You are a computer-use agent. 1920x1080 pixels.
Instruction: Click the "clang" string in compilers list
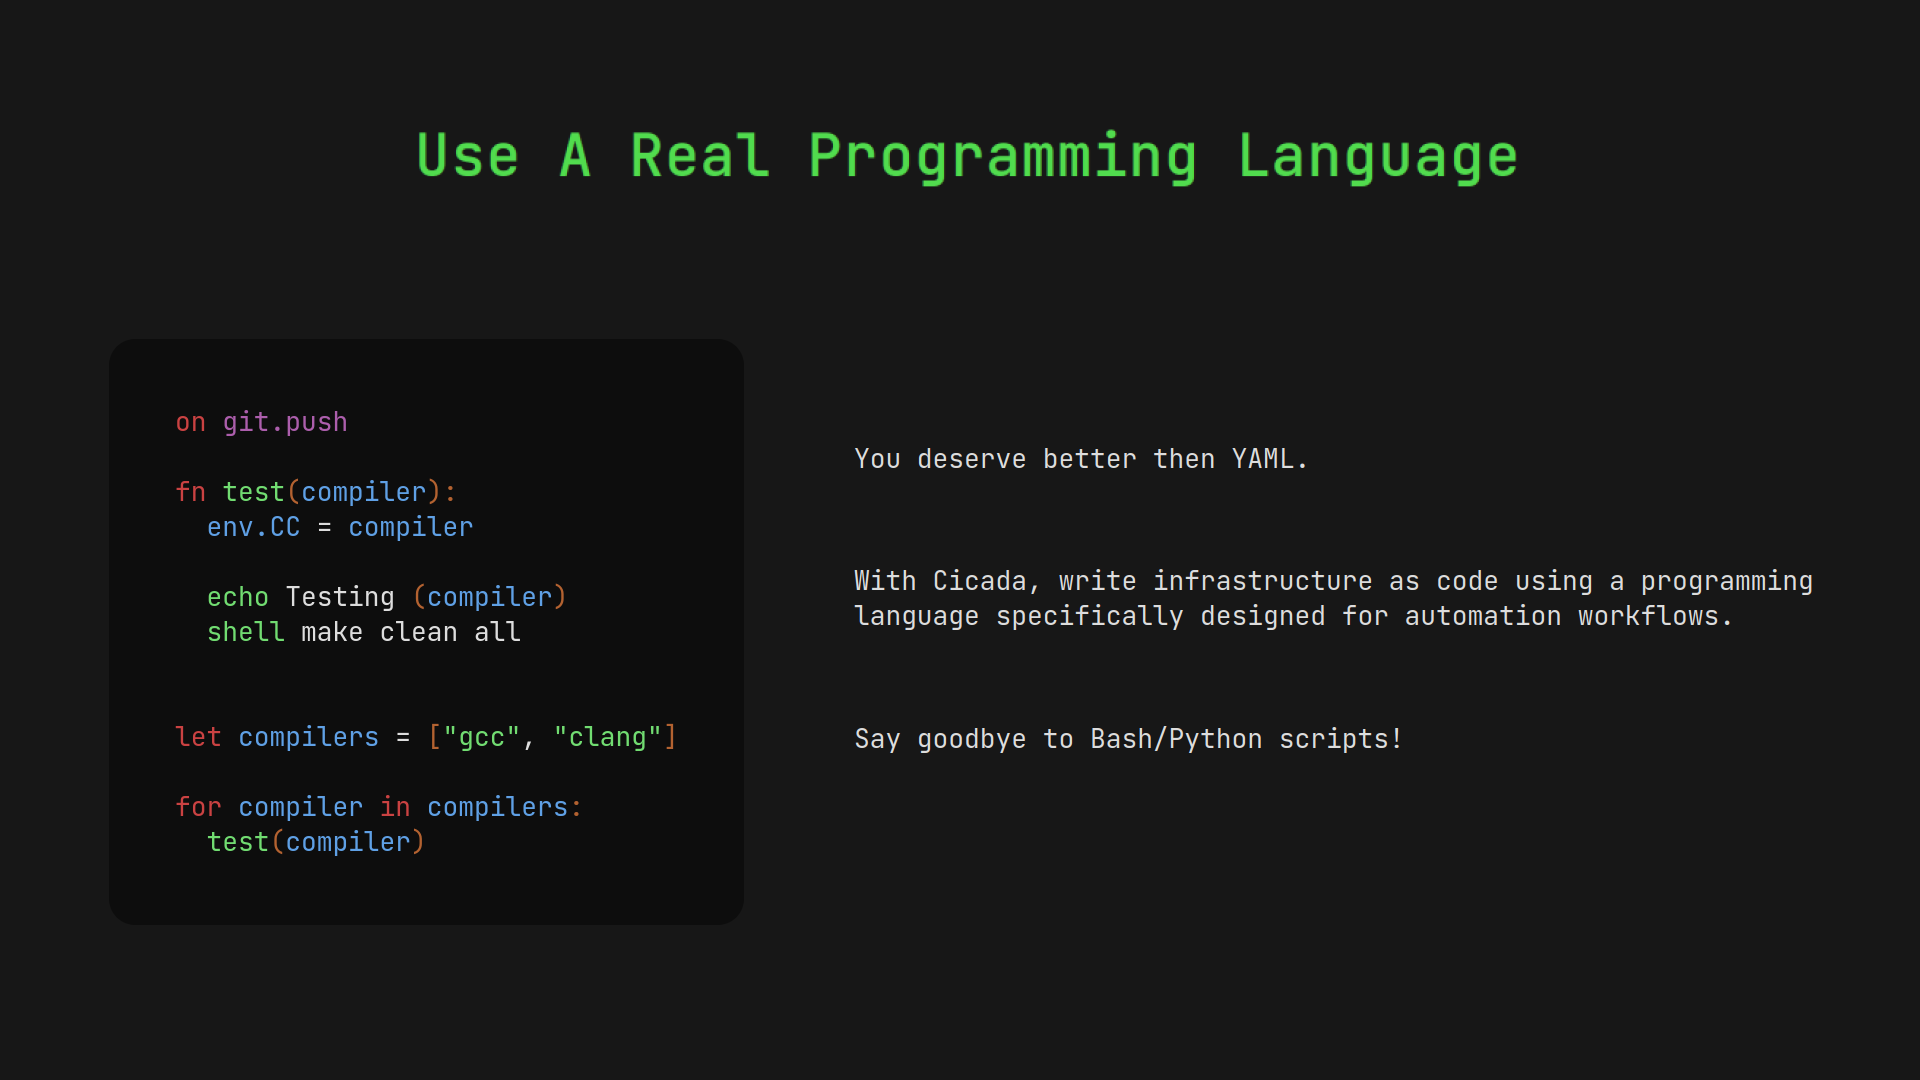click(607, 737)
